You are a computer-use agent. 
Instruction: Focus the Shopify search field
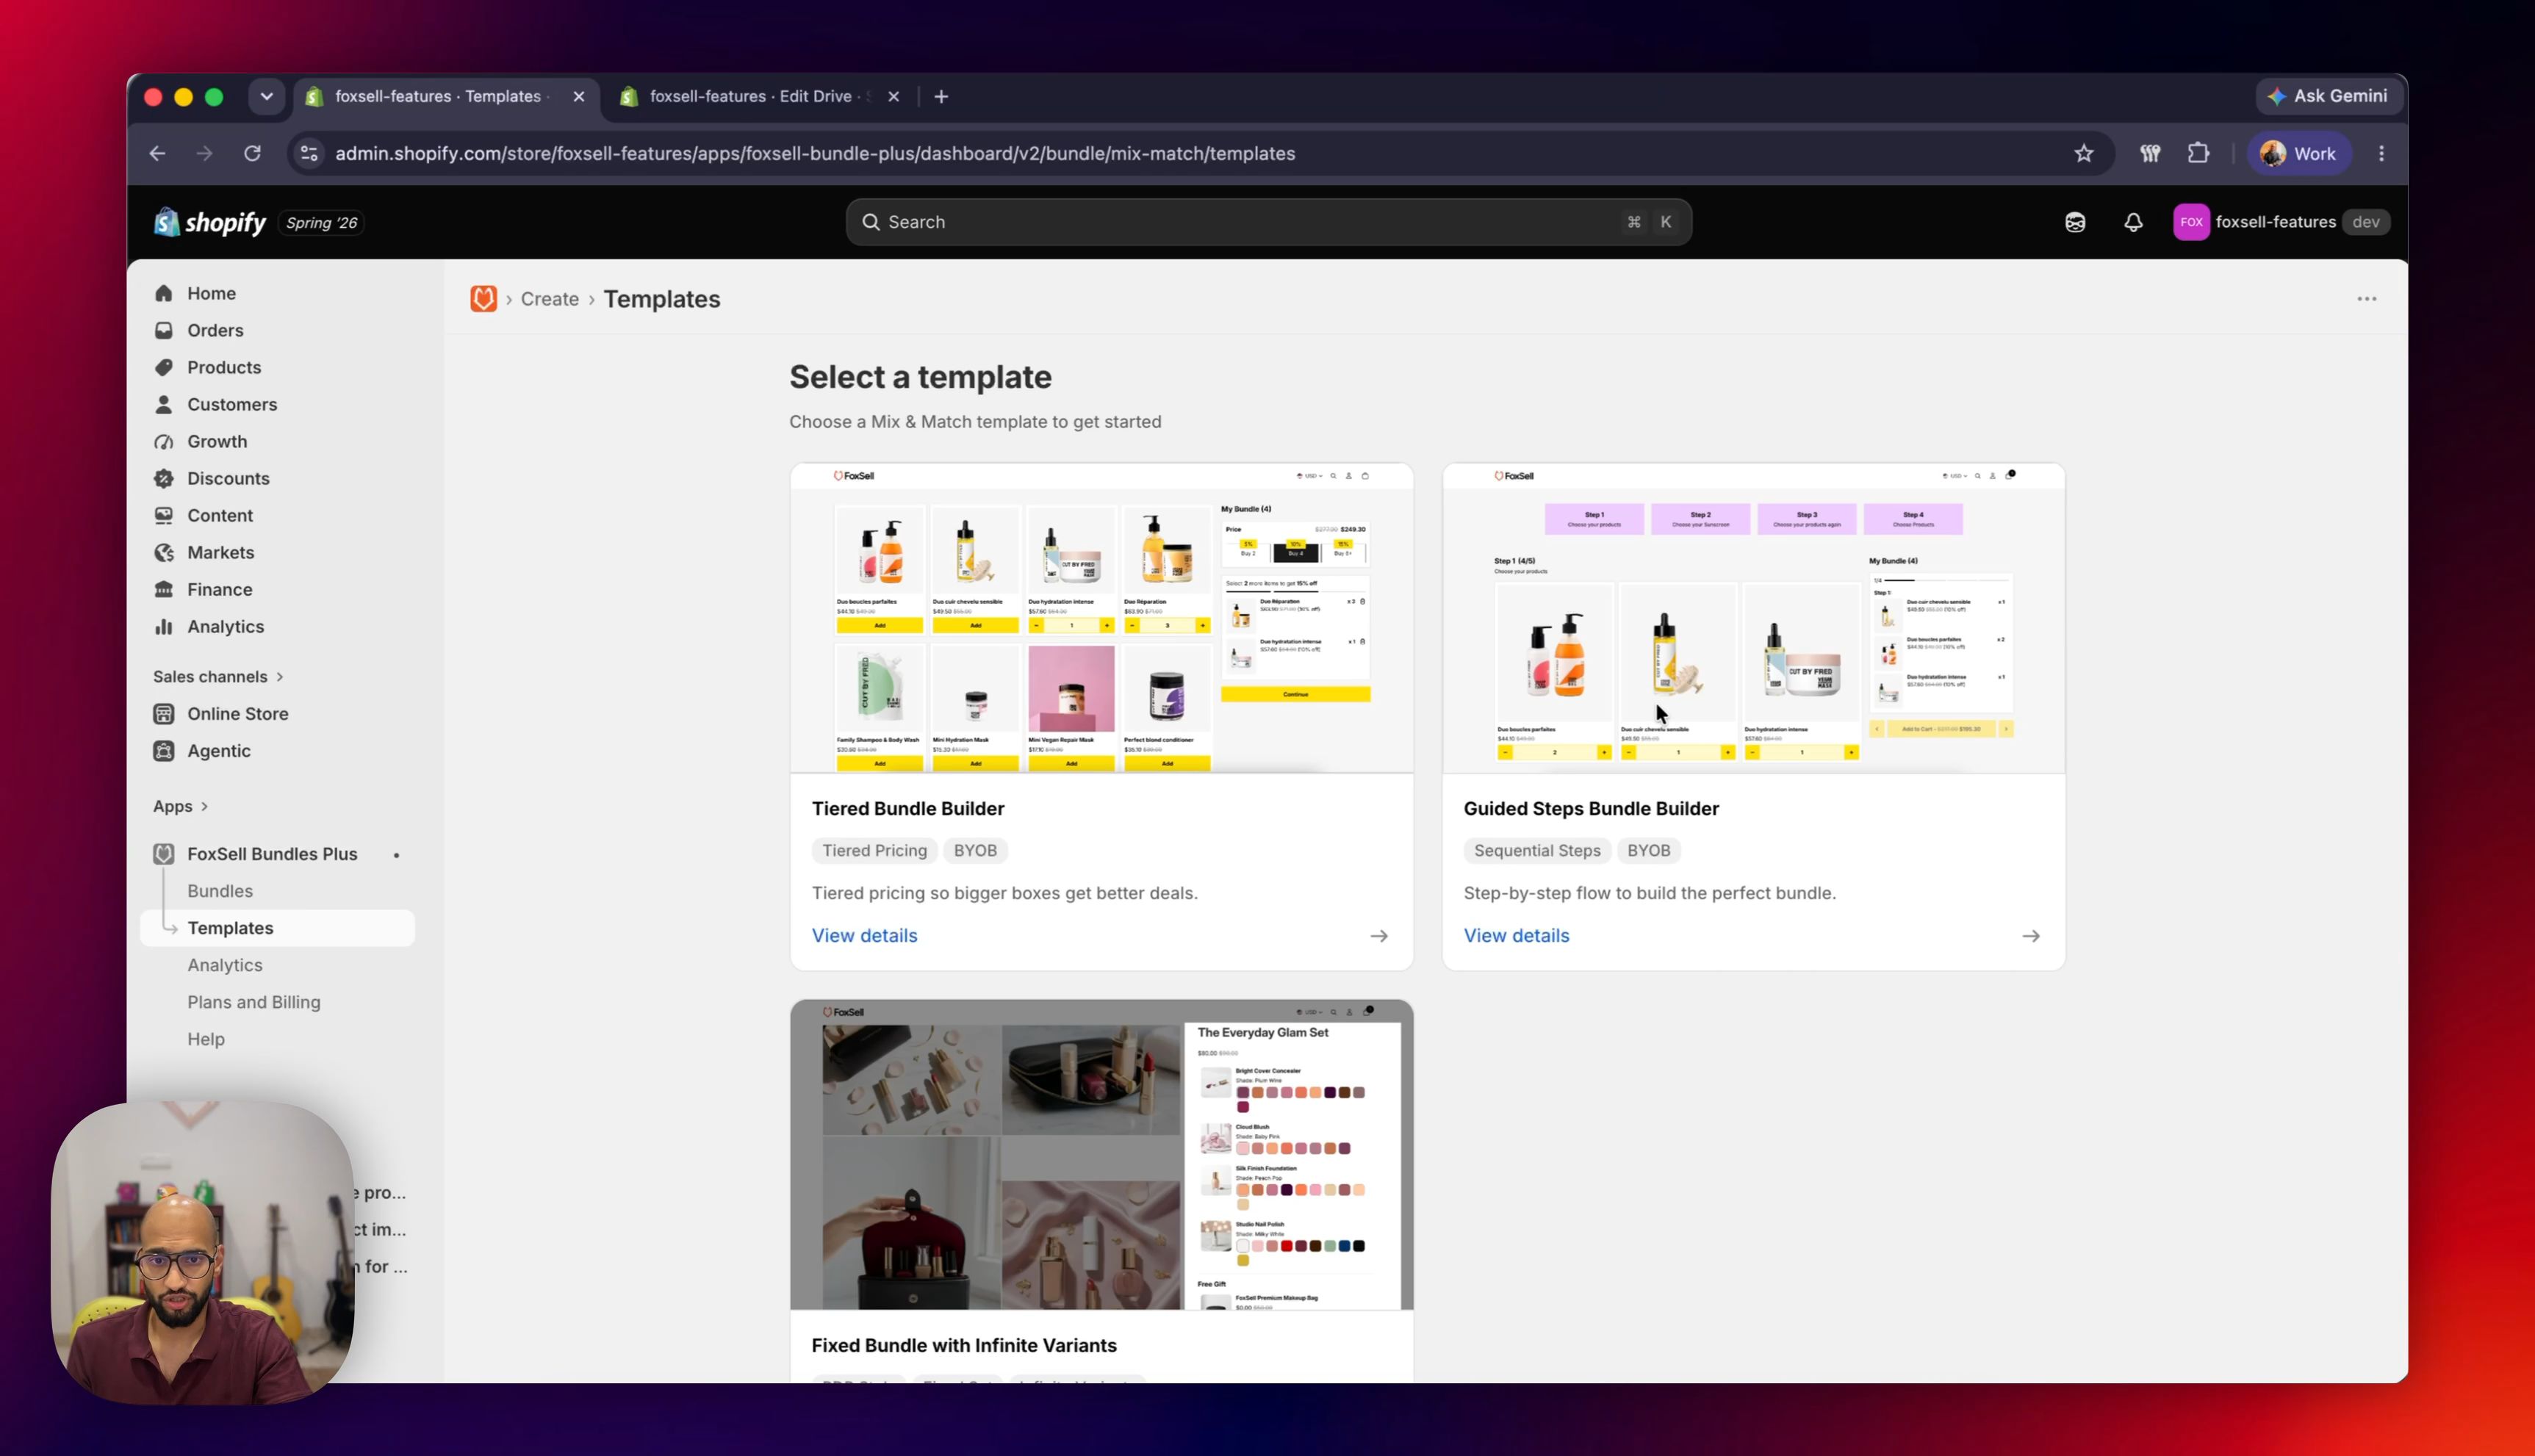coord(1268,222)
